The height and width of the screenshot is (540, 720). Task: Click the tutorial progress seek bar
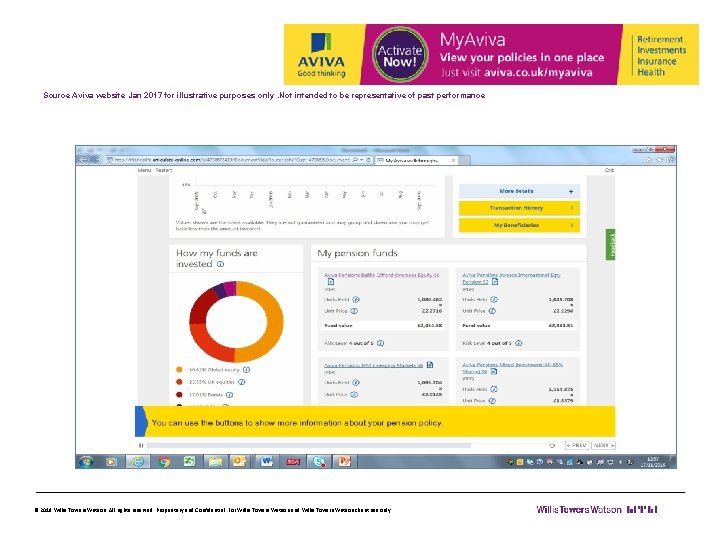coord(345,445)
